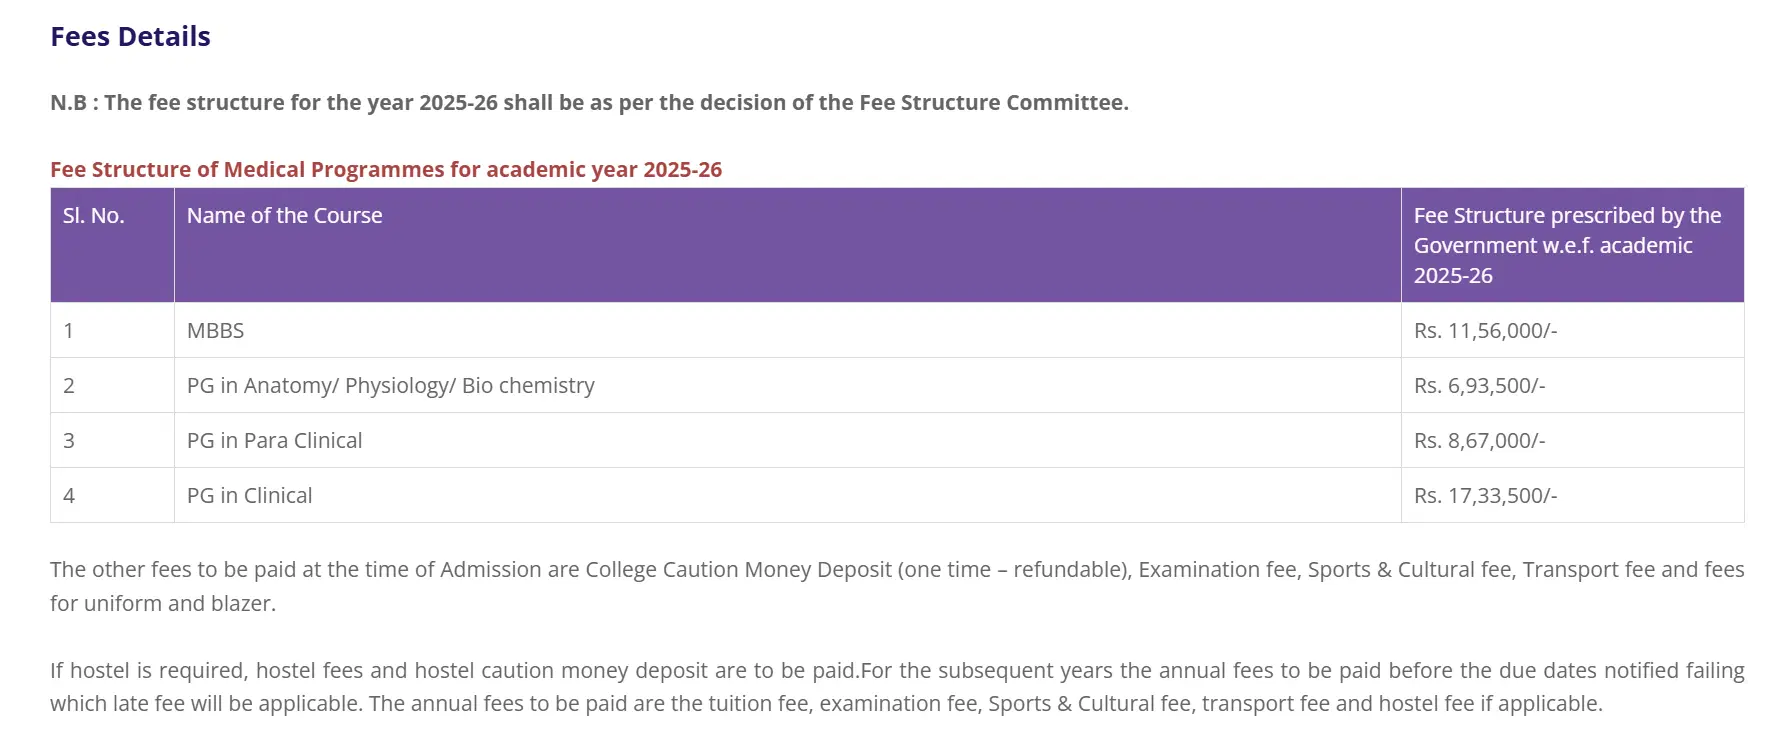1789x737 pixels.
Task: Select the MBBS course cell
Action: click(x=216, y=331)
